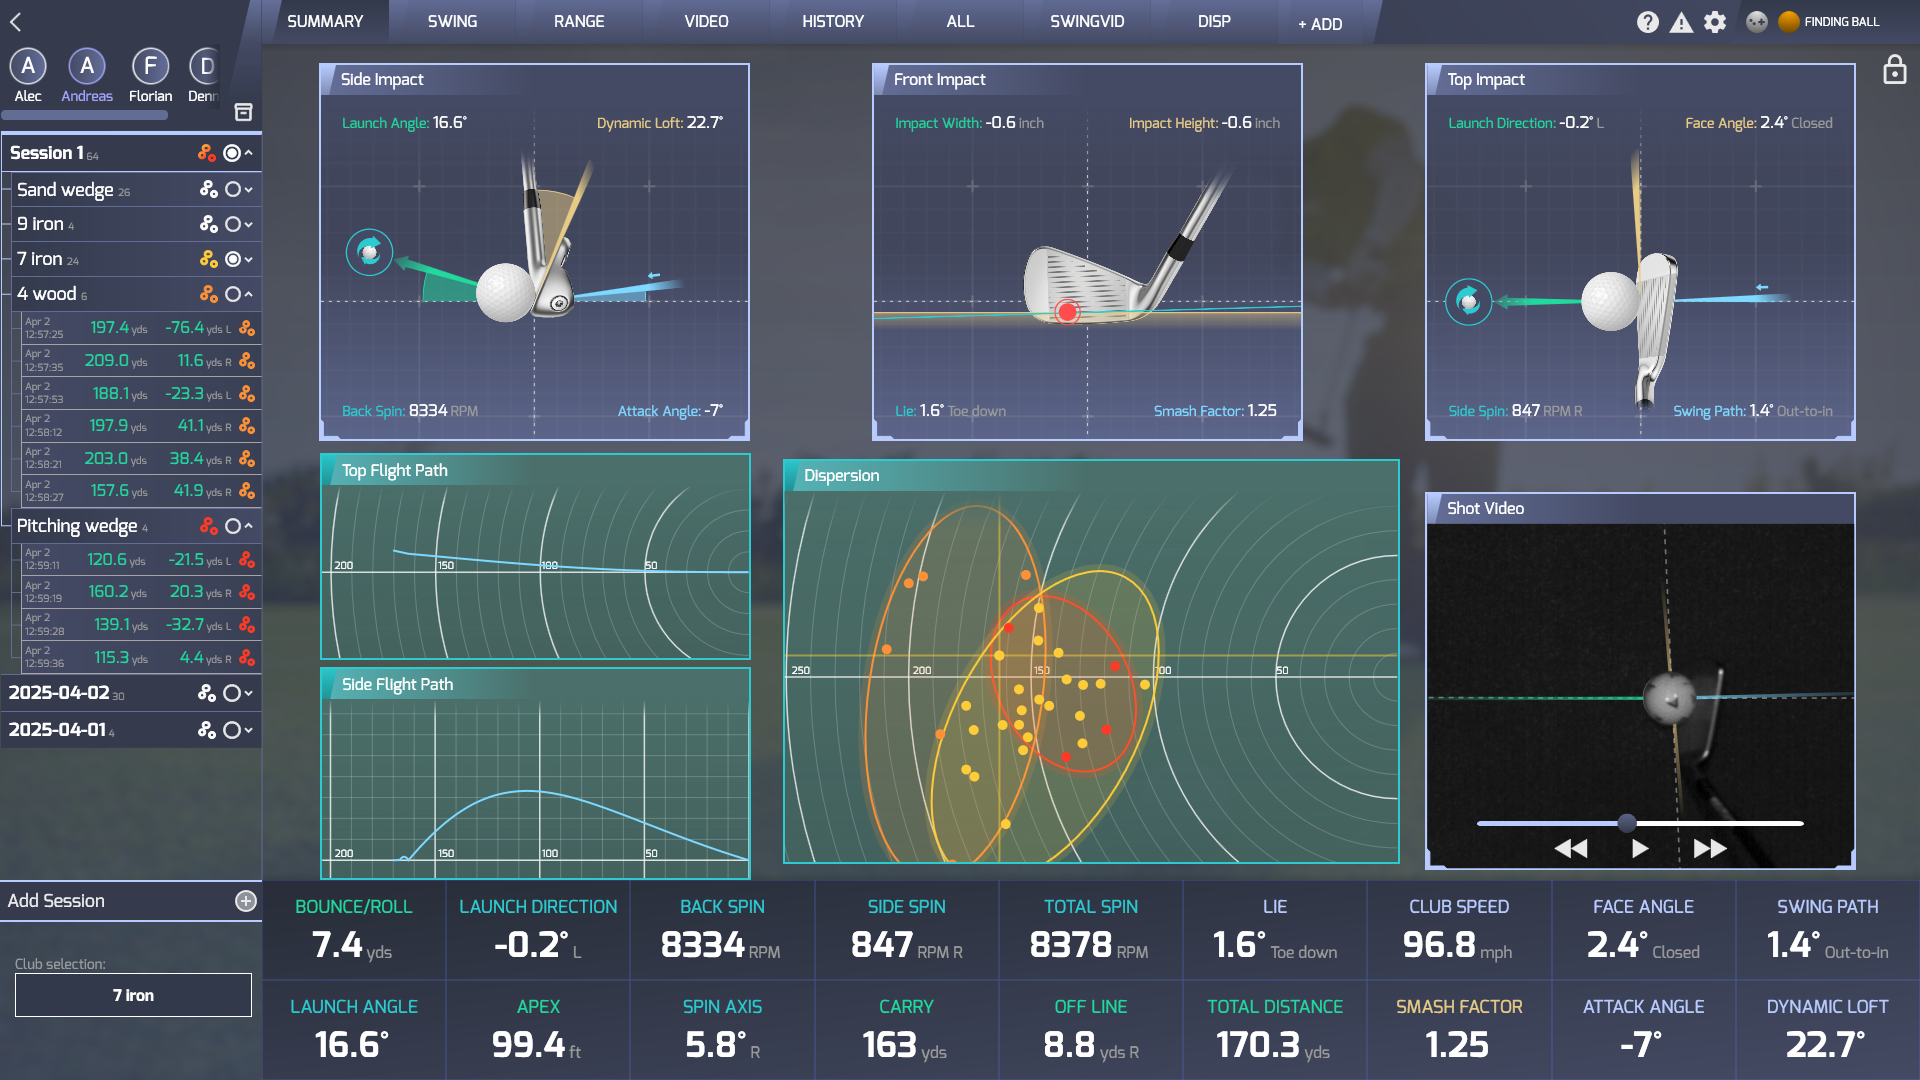
Task: Click the back arrow in the sidebar header
Action: tap(16, 21)
